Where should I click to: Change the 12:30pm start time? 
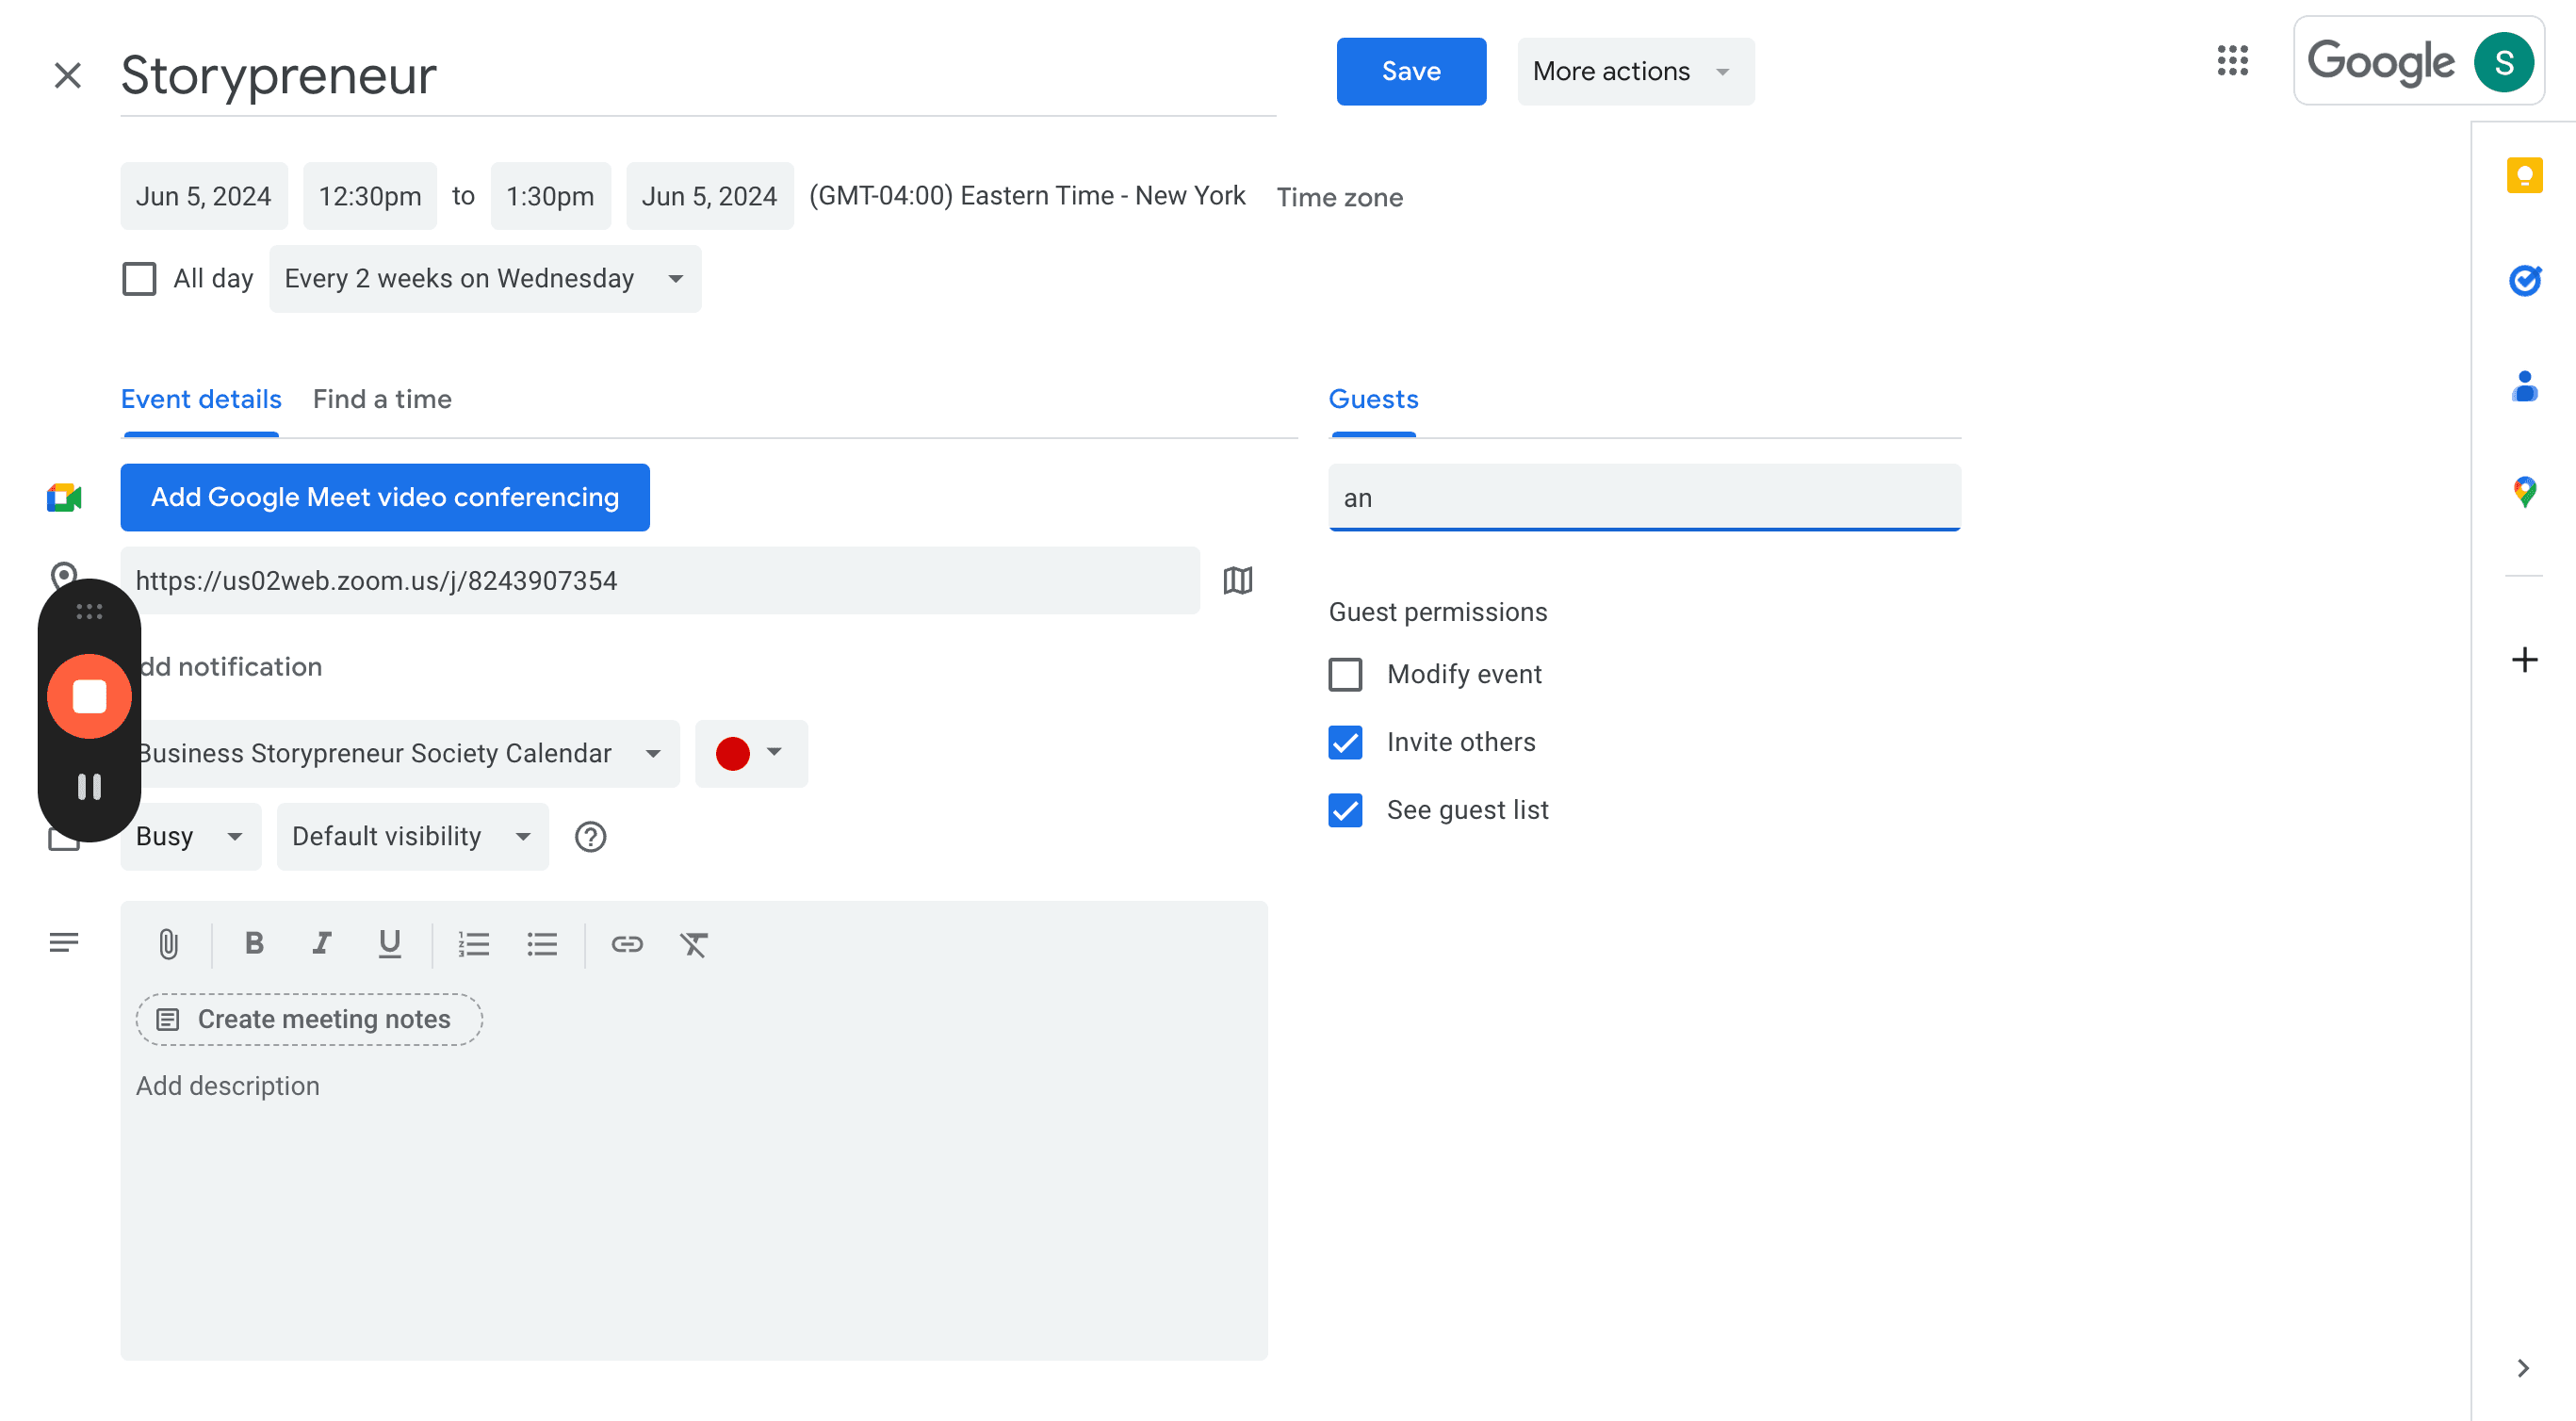(370, 196)
